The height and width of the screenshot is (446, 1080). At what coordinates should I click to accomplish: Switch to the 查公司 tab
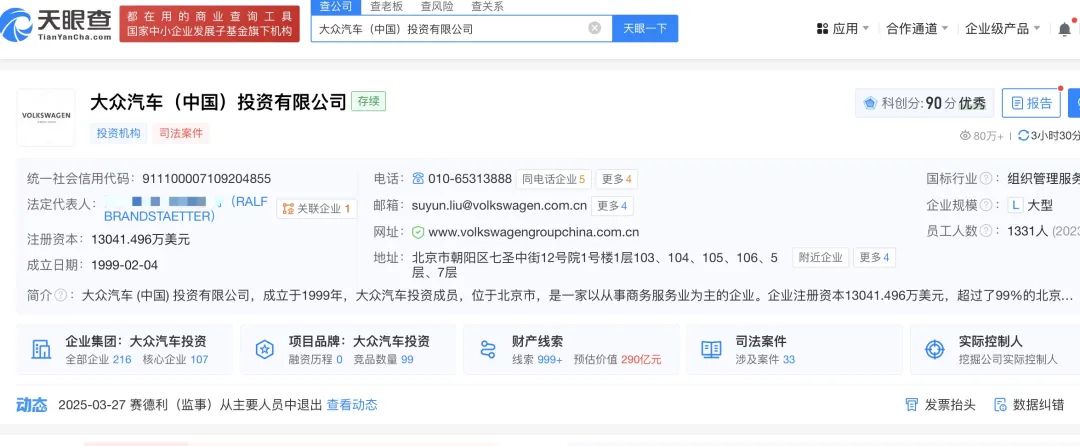click(x=335, y=6)
